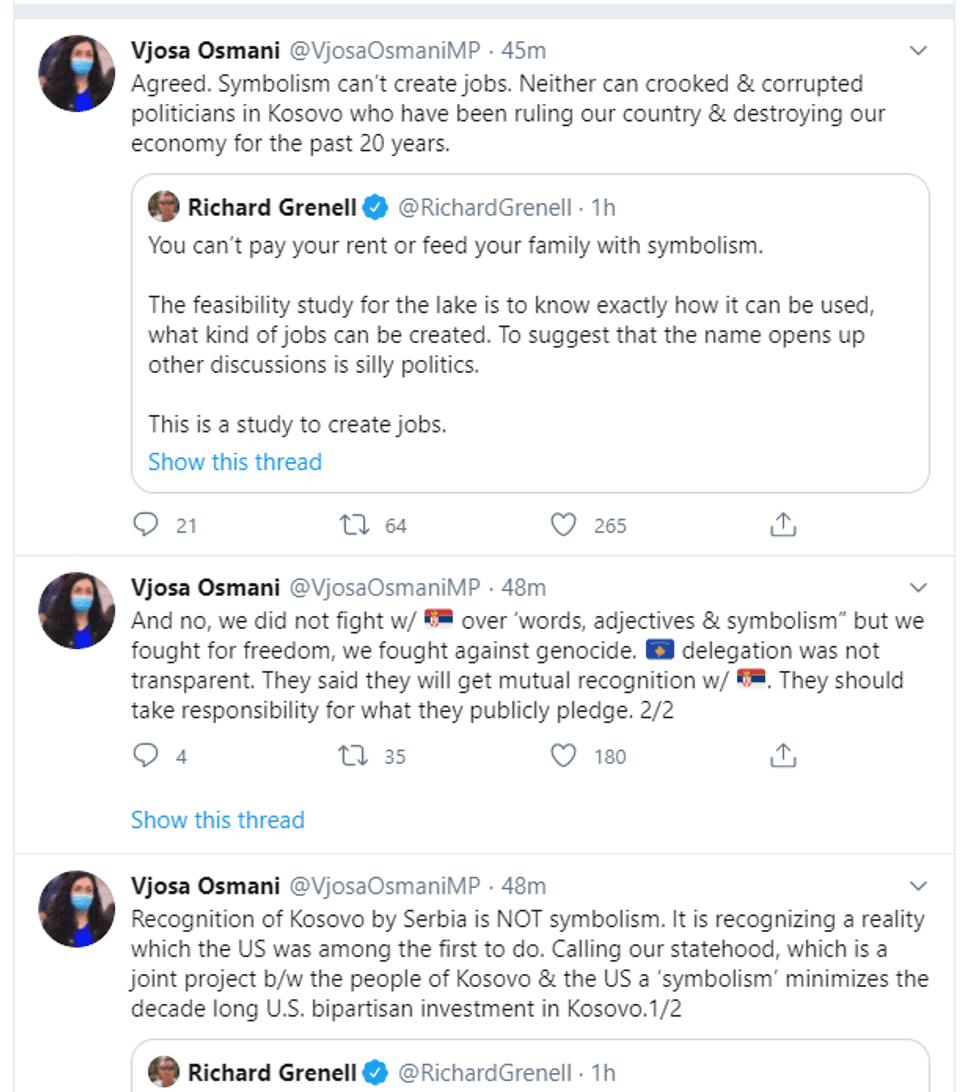Like the tweet with 180 likes
980x1092 pixels.
pyautogui.click(x=564, y=756)
